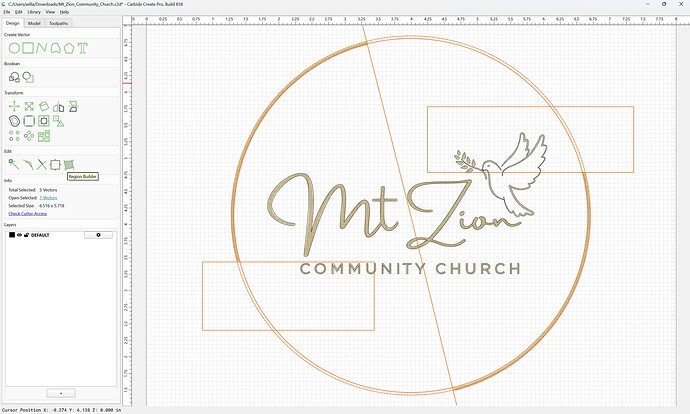Toggle visibility eye of DEFAULT layer
The image size is (690, 414).
point(19,235)
